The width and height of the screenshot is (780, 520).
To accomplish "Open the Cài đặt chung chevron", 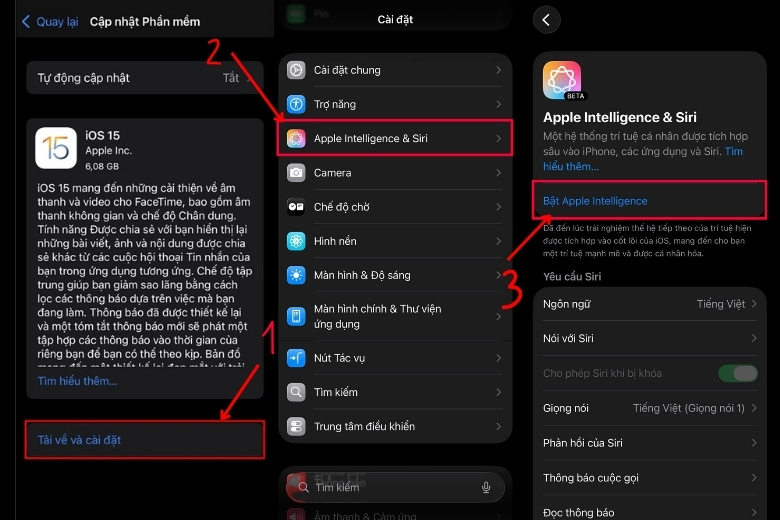I will click(x=498, y=70).
